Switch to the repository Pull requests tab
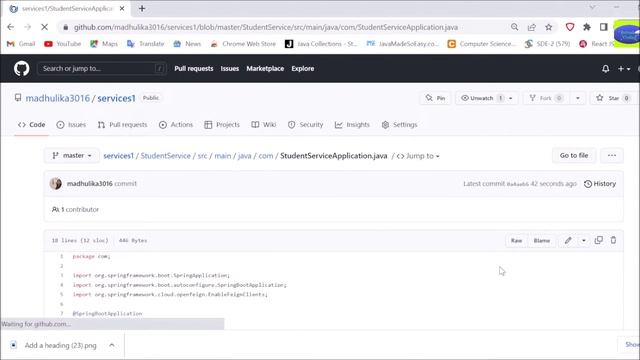The height and width of the screenshot is (360, 640). tap(122, 124)
